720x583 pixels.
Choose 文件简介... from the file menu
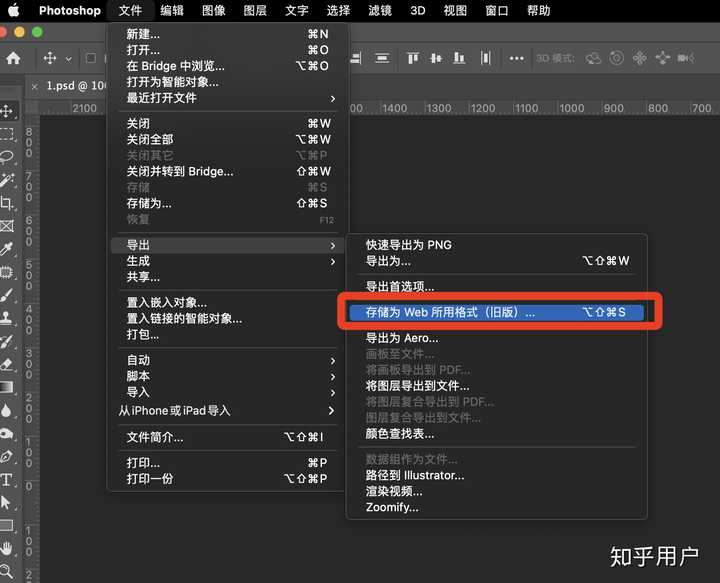228,437
